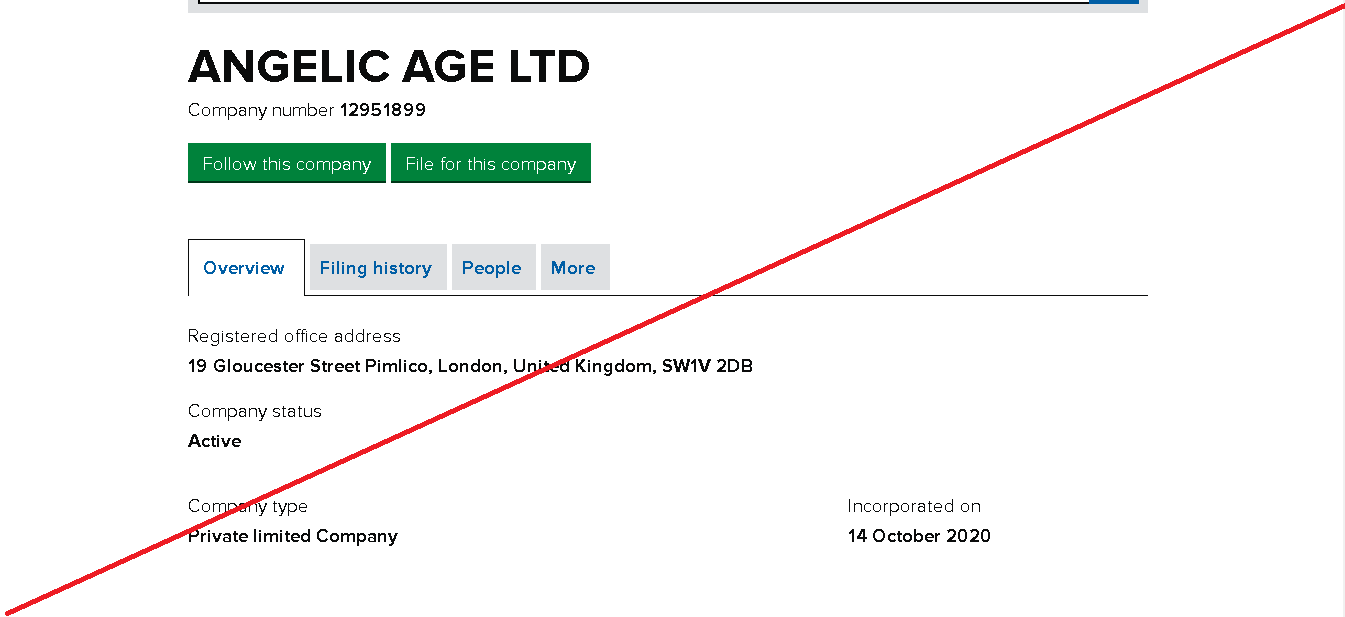Click the company number 12951899

pos(383,110)
